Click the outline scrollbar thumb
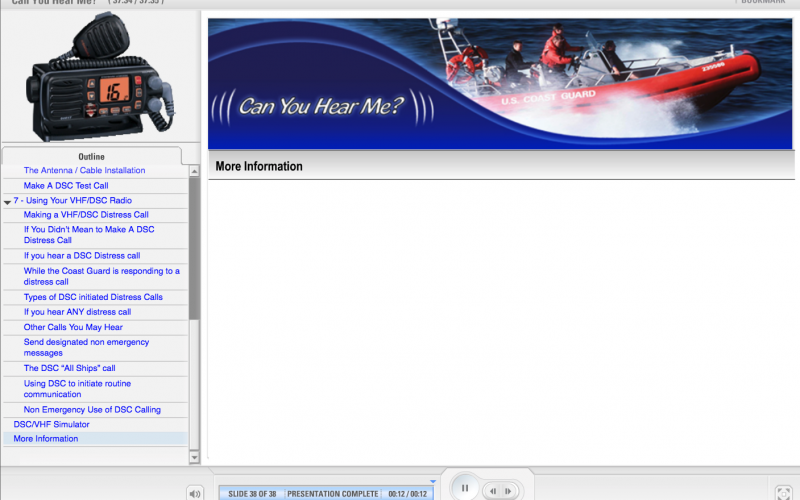The height and width of the screenshot is (500, 800). (x=194, y=248)
